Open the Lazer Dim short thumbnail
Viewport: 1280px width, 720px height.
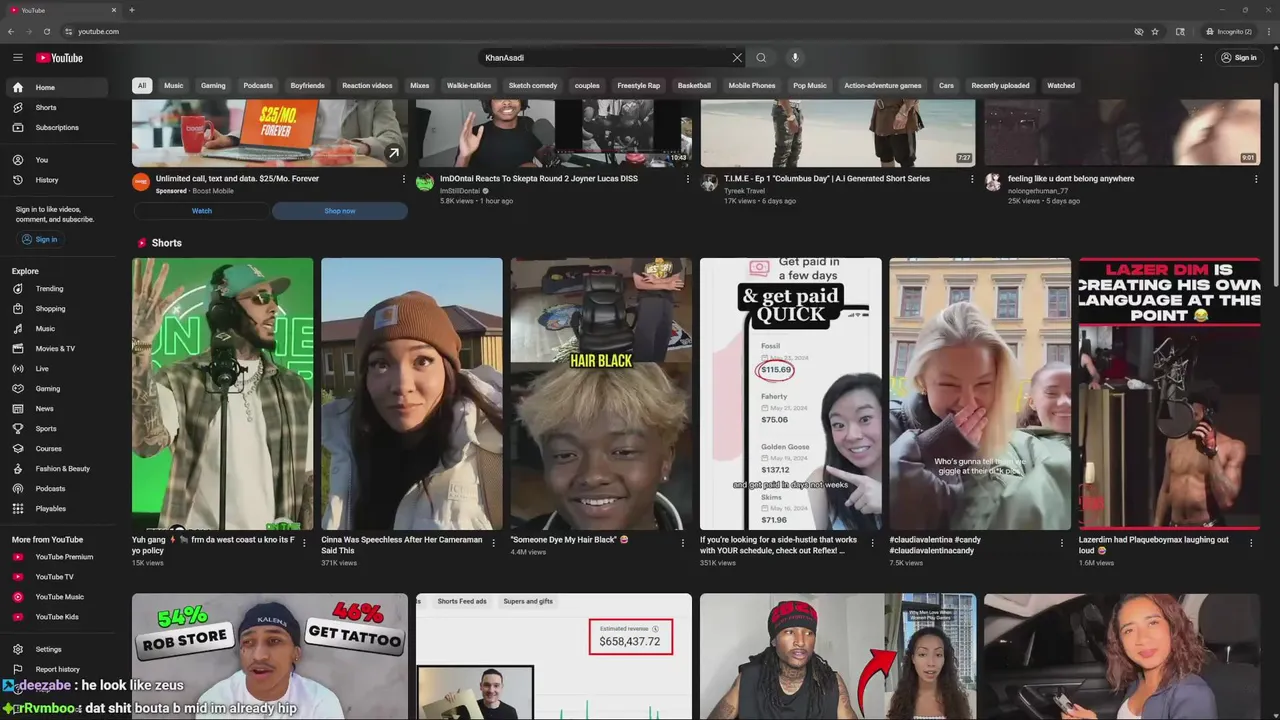pyautogui.click(x=1169, y=394)
